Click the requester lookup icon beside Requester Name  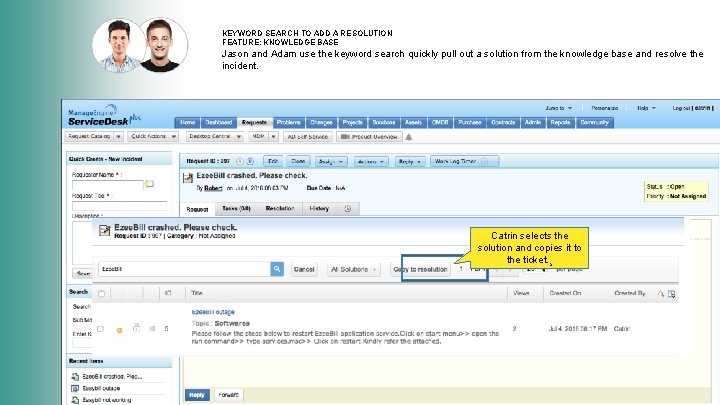(x=149, y=184)
